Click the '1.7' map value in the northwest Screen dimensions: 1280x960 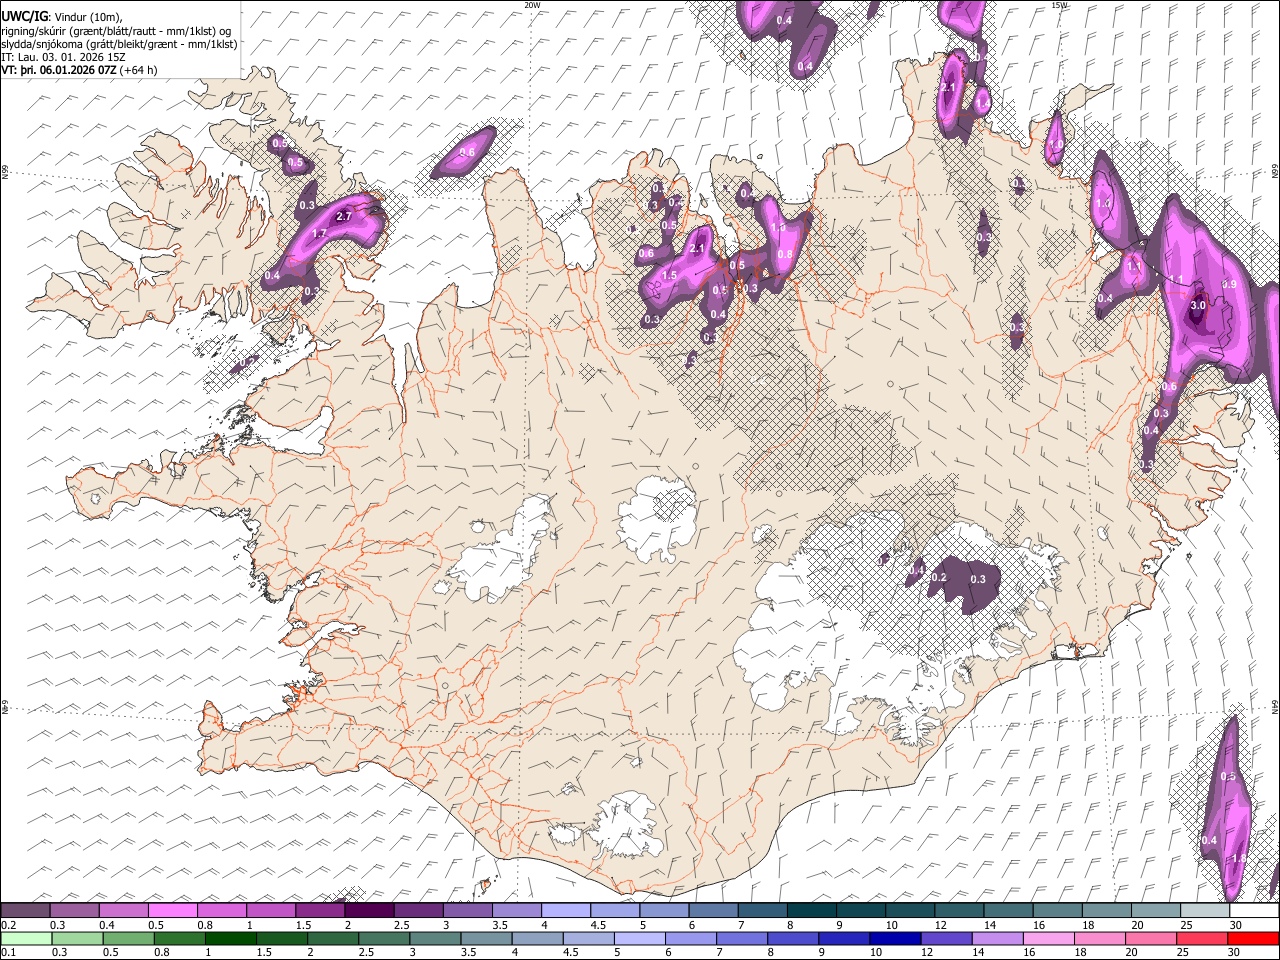pos(320,233)
